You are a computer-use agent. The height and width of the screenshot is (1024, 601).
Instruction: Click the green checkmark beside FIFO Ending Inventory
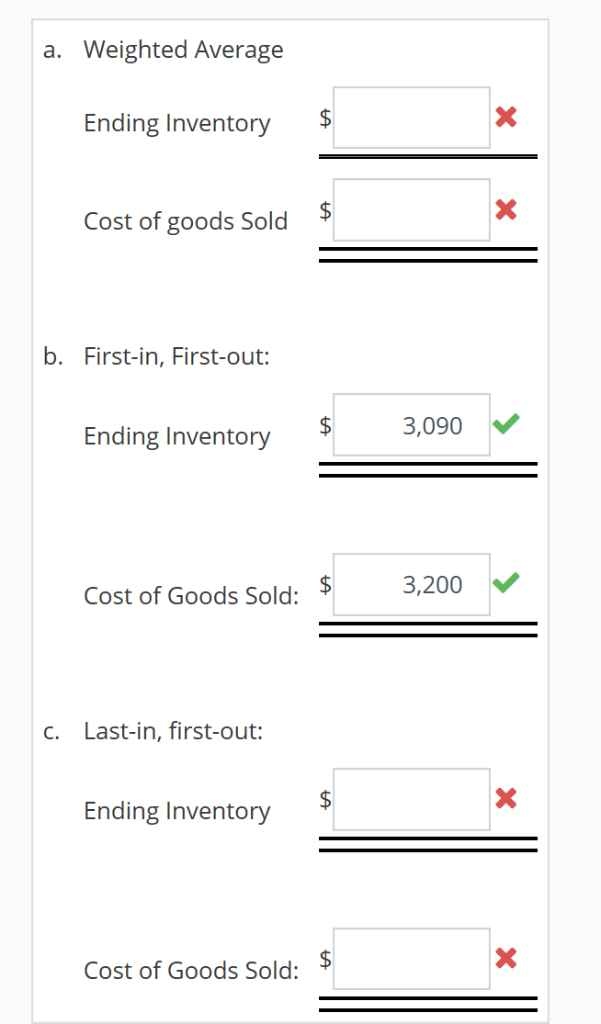pyautogui.click(x=506, y=424)
